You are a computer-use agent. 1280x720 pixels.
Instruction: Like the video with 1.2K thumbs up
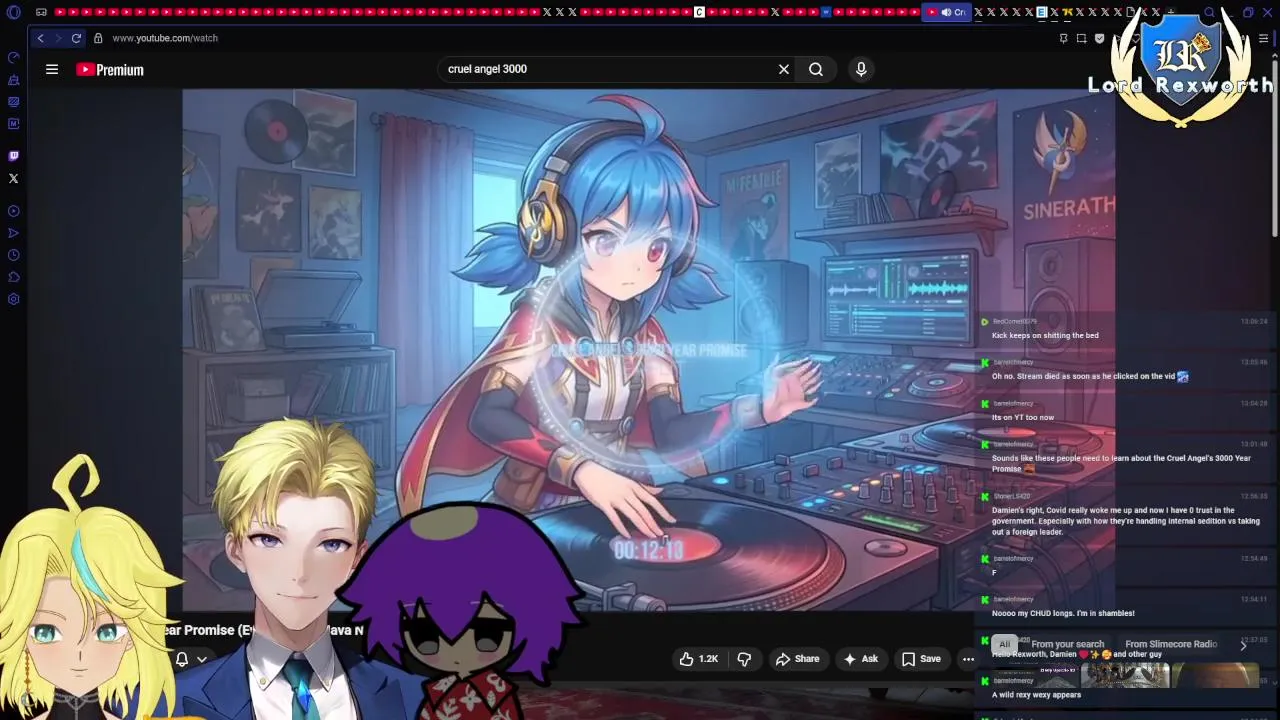click(x=699, y=659)
